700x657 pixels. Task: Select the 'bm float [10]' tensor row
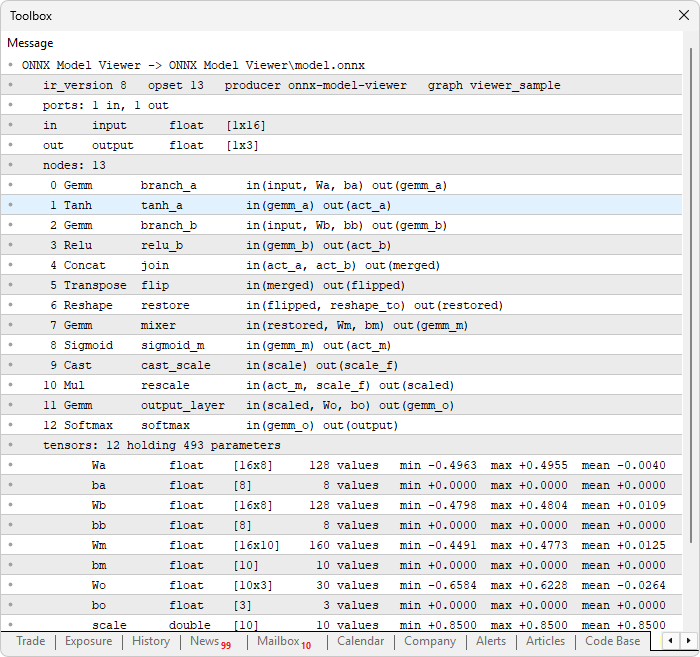[341, 565]
